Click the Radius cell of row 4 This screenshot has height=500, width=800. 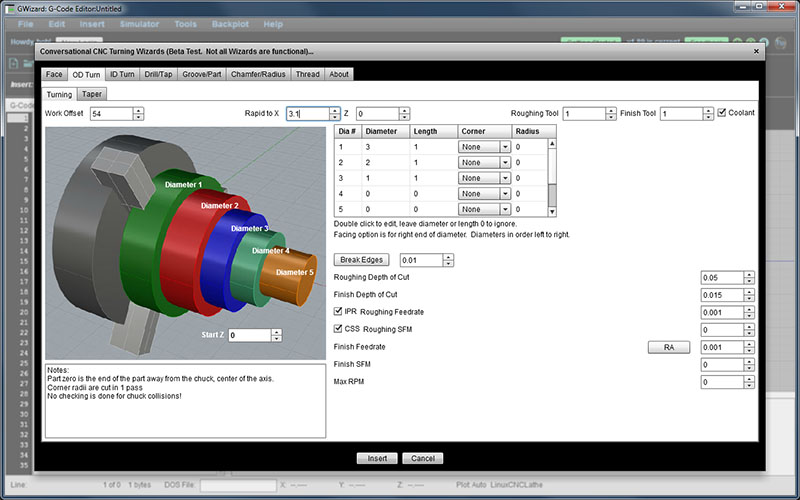point(530,194)
